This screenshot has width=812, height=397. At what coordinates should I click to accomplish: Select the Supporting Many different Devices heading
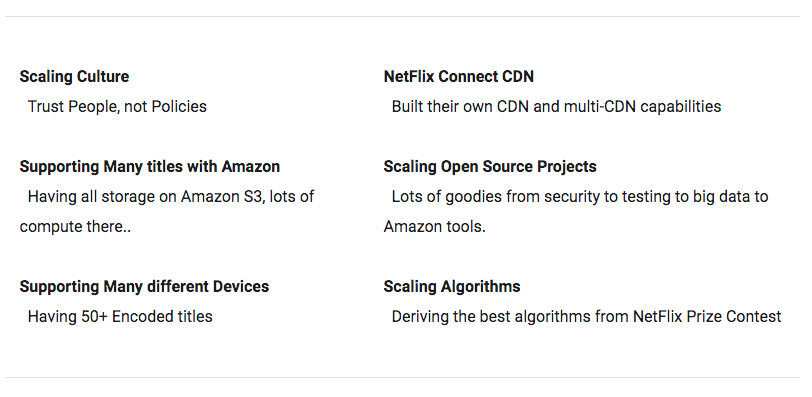[x=144, y=287]
